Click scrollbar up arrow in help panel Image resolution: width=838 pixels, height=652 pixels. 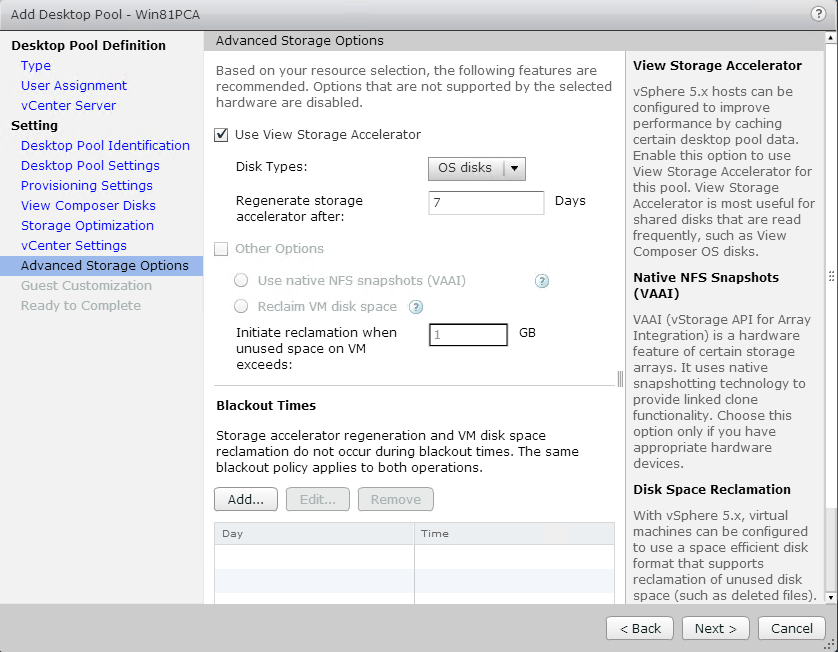point(831,38)
